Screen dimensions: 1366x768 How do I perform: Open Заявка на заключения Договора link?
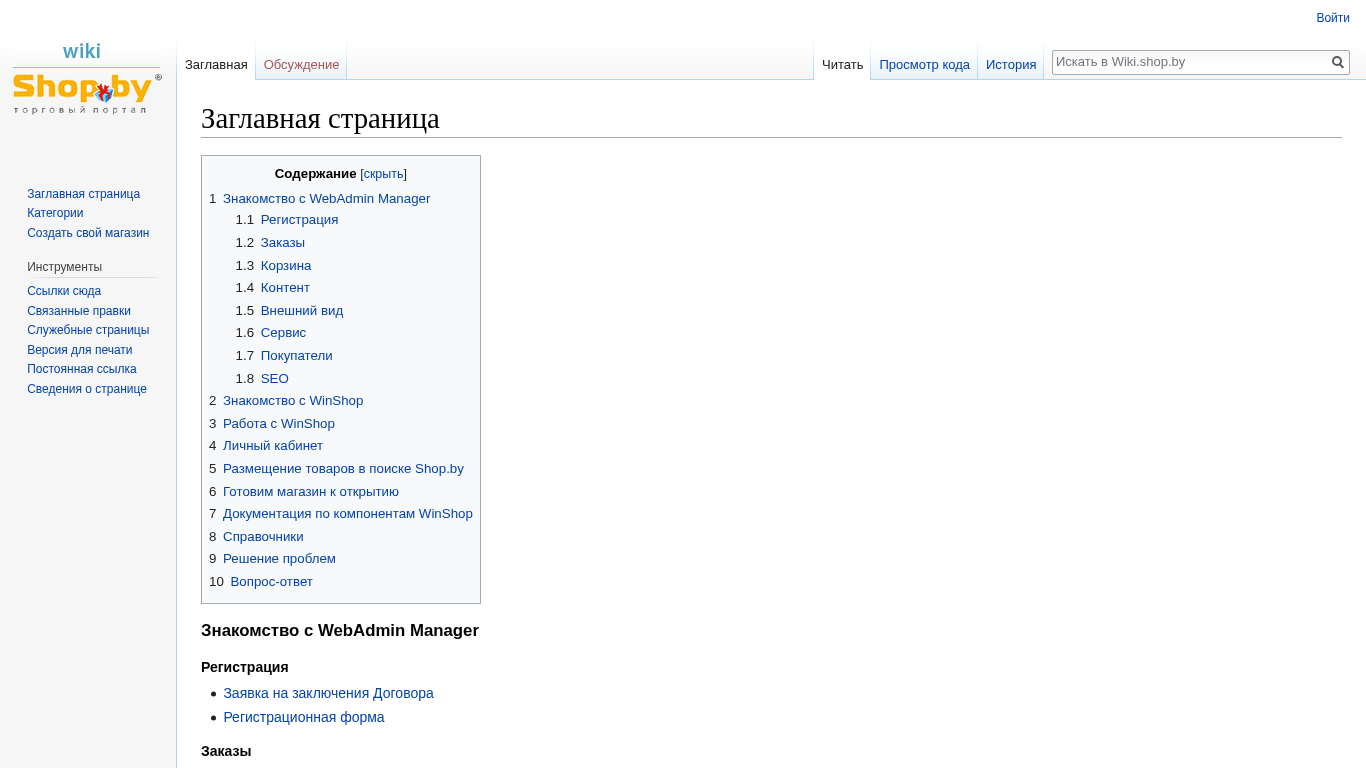[x=328, y=693]
